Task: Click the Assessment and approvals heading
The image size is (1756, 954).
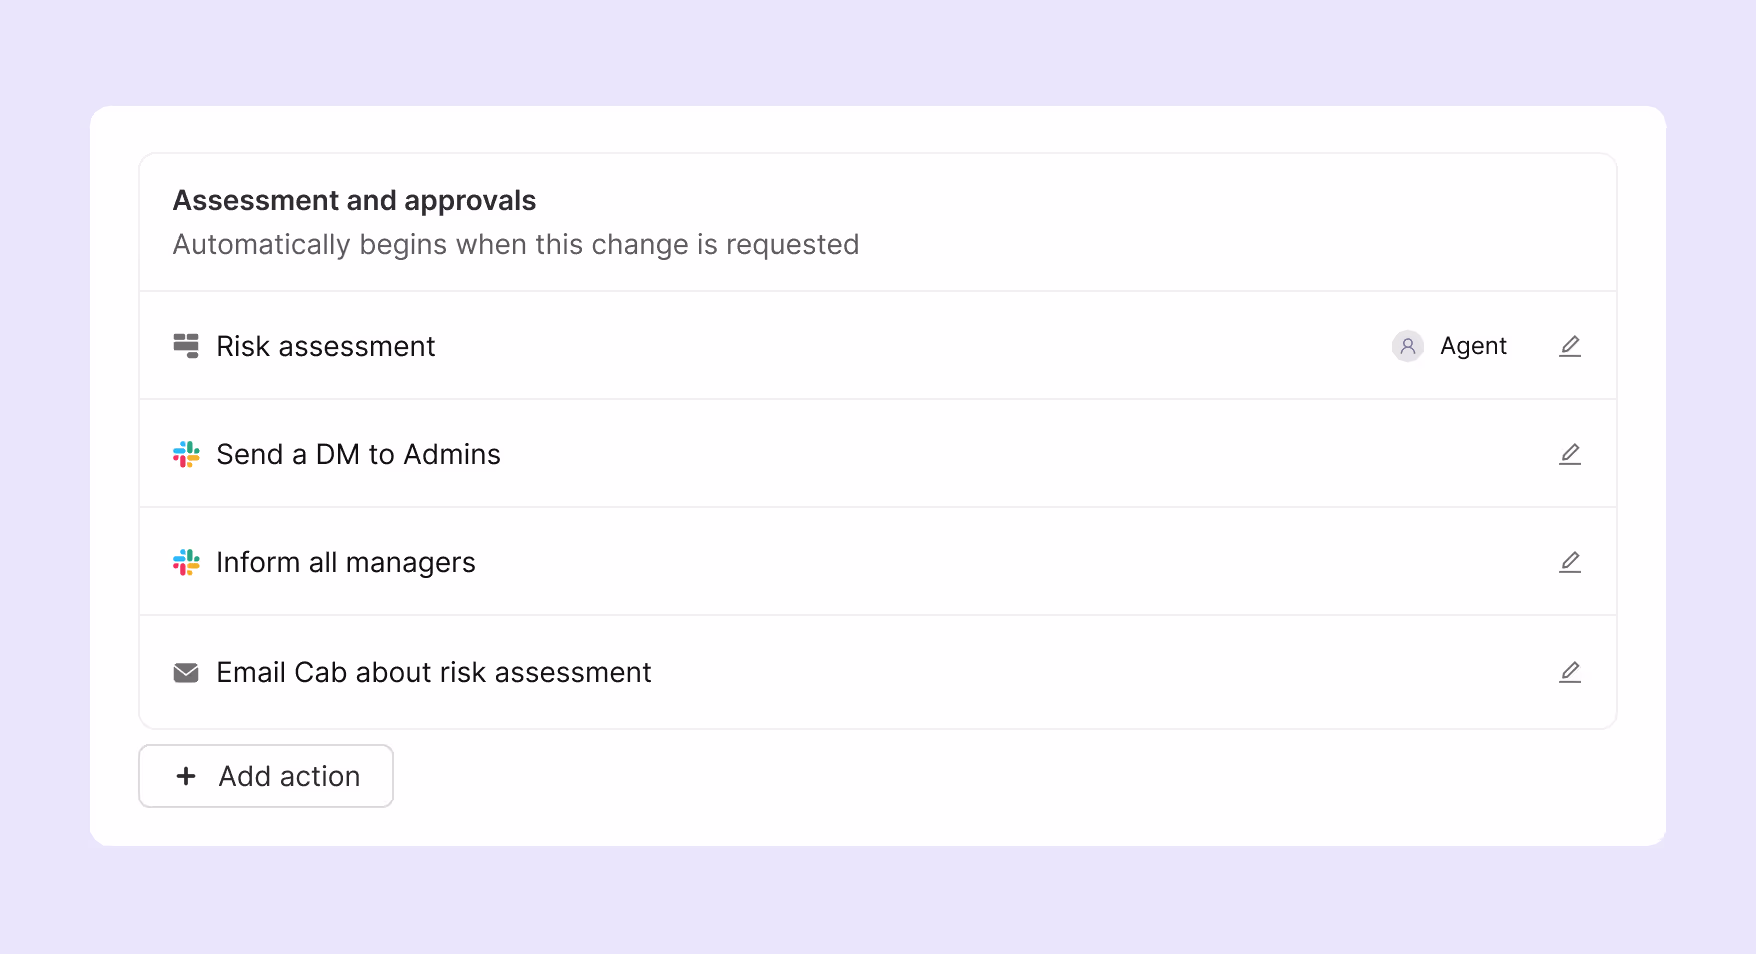Action: pos(354,200)
